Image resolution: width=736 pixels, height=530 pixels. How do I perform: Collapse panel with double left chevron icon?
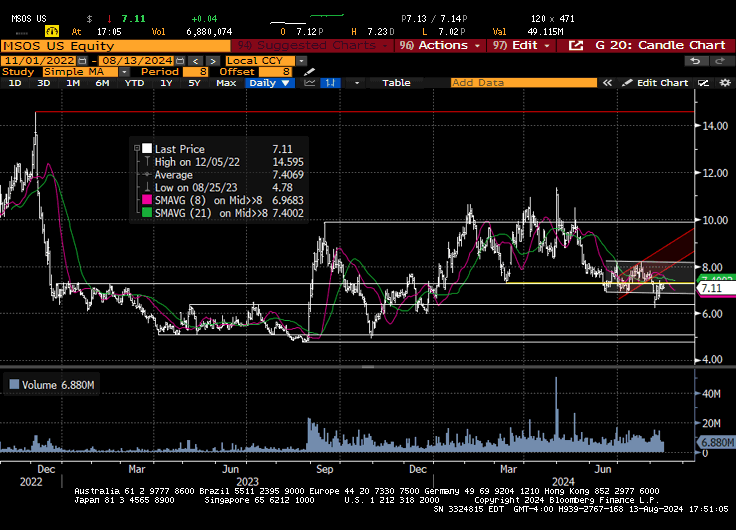(x=607, y=83)
